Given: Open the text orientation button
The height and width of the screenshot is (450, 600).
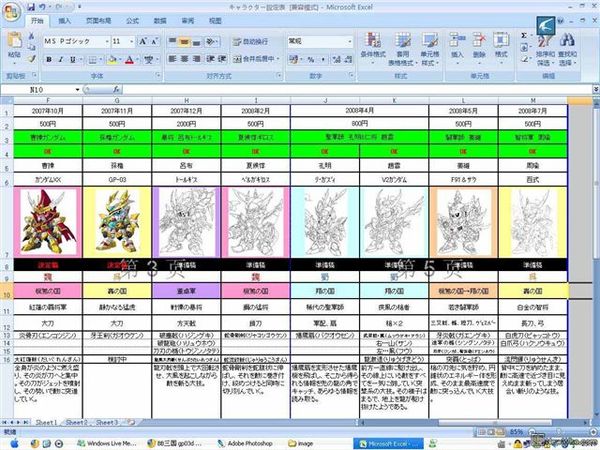Looking at the screenshot, I should [x=211, y=41].
